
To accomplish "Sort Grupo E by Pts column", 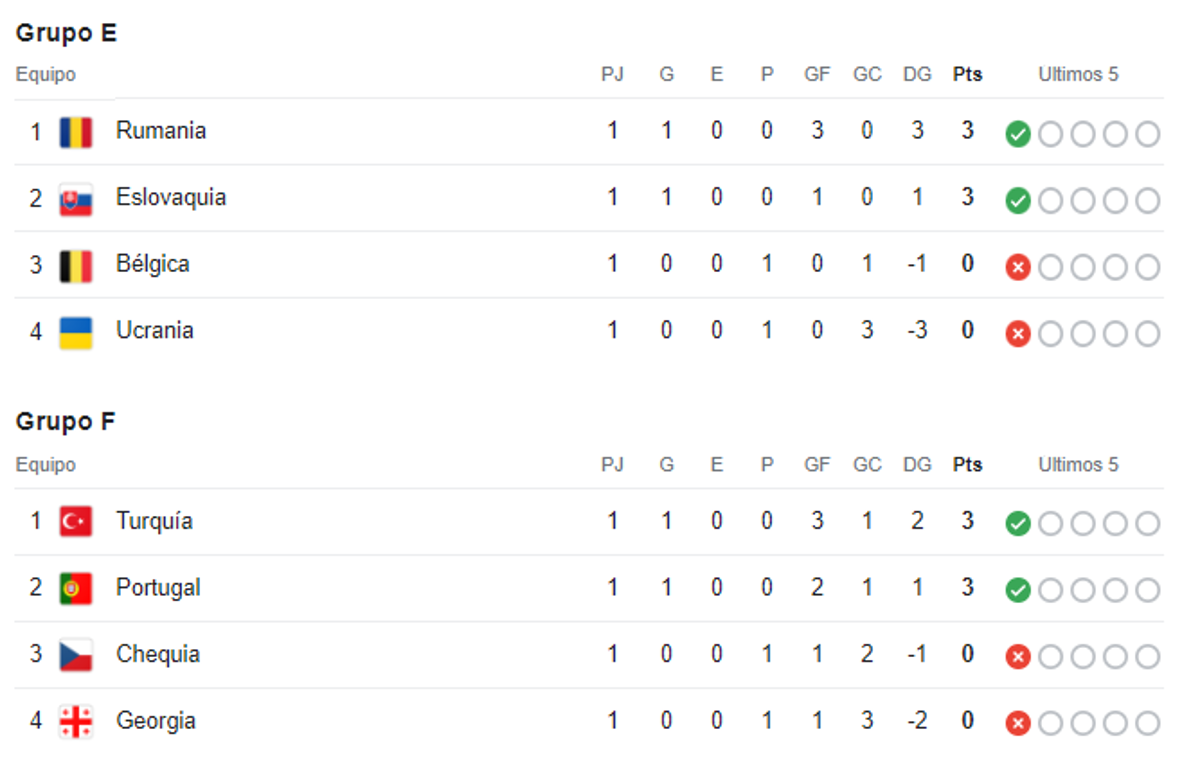I will [x=967, y=75].
